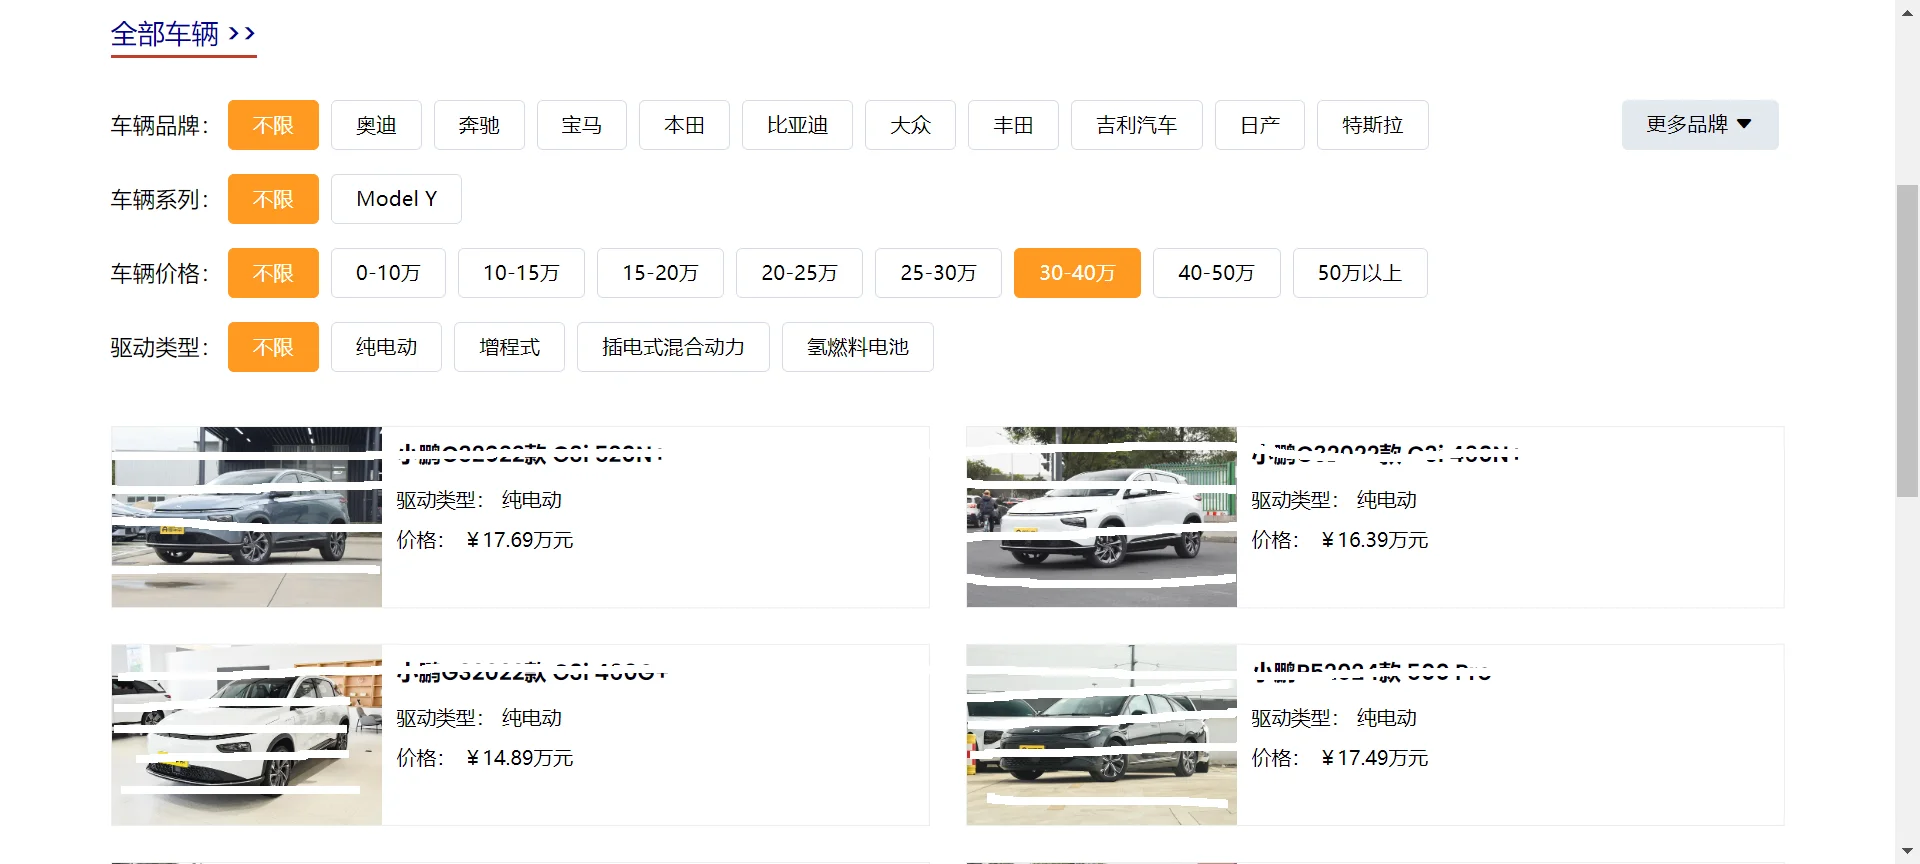
Task: Filter by brand 宝马
Action: point(582,125)
